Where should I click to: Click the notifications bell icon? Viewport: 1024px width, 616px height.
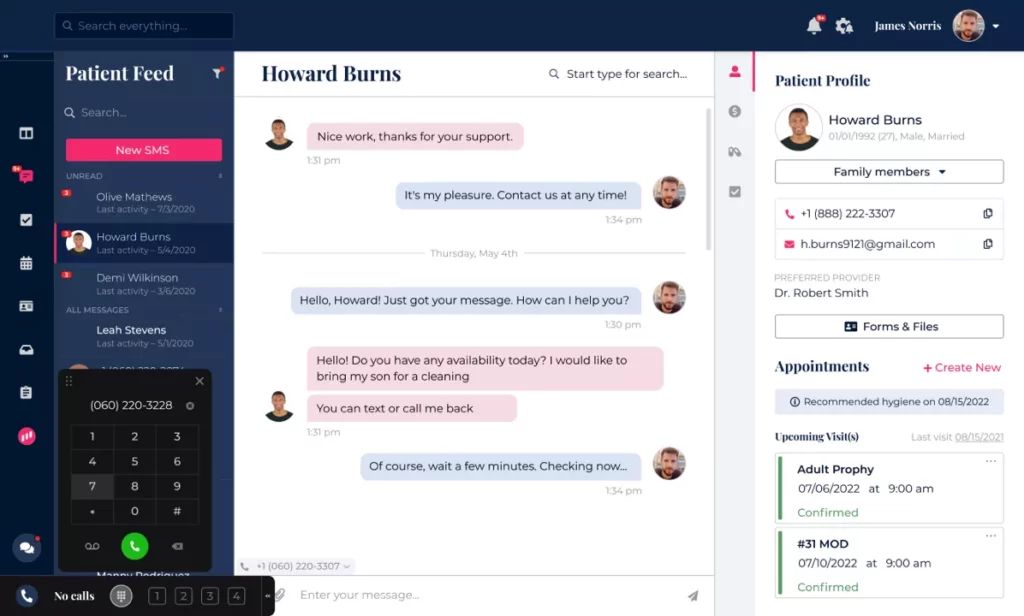coord(814,26)
